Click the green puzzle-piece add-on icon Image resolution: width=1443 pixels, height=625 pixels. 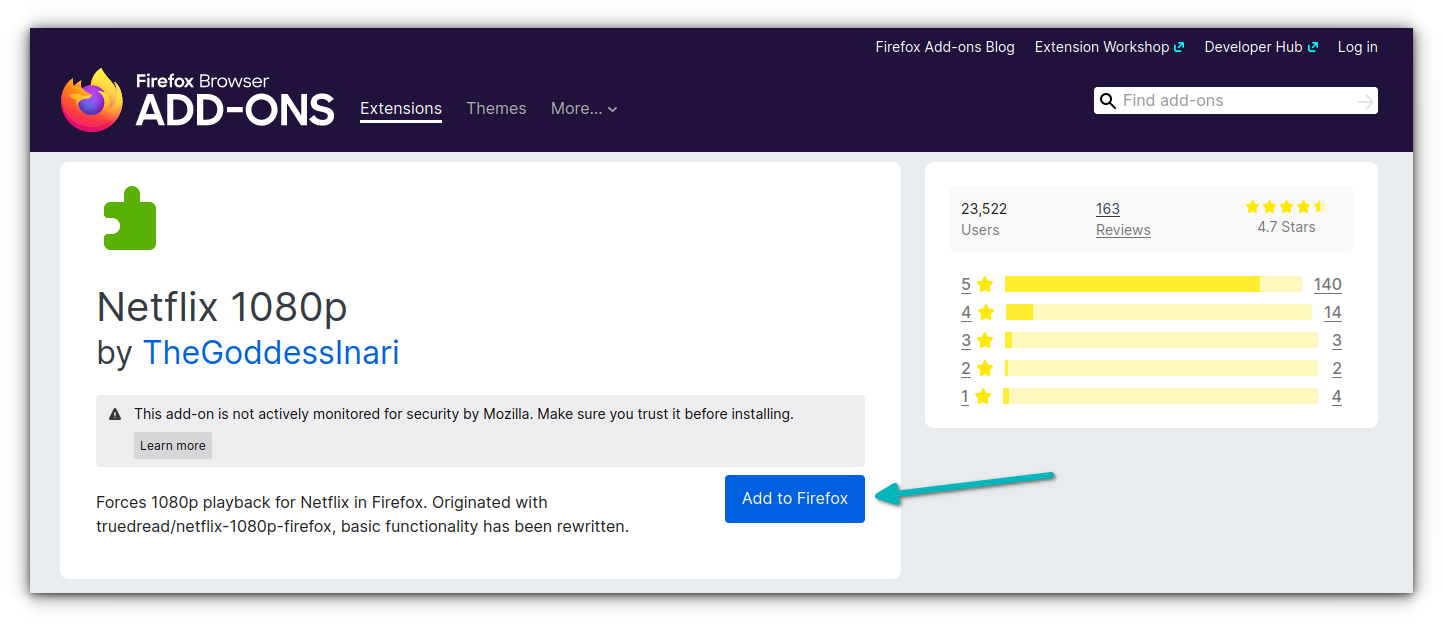pos(130,218)
